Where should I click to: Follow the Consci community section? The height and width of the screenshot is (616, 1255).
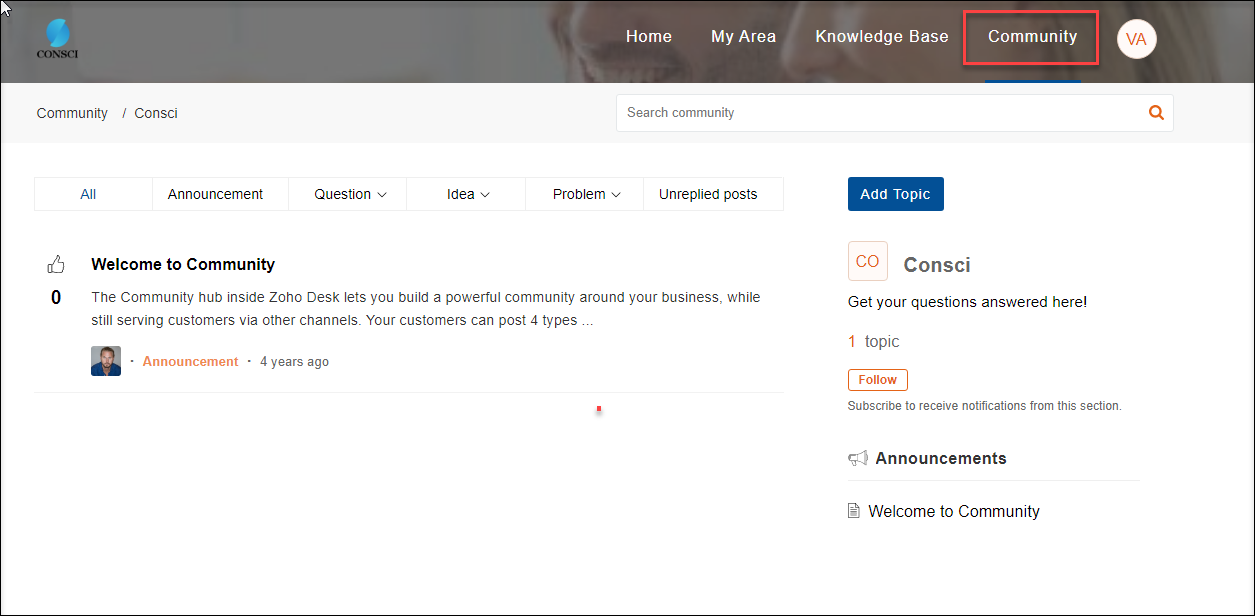878,380
